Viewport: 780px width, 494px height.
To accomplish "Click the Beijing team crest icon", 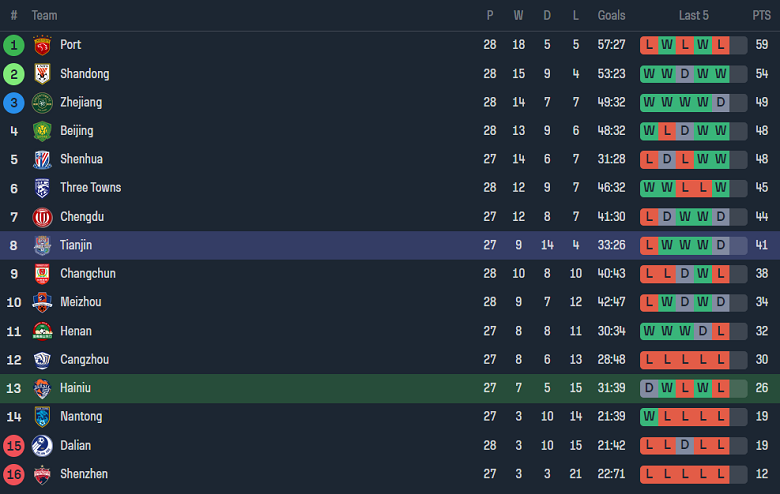I will point(42,131).
